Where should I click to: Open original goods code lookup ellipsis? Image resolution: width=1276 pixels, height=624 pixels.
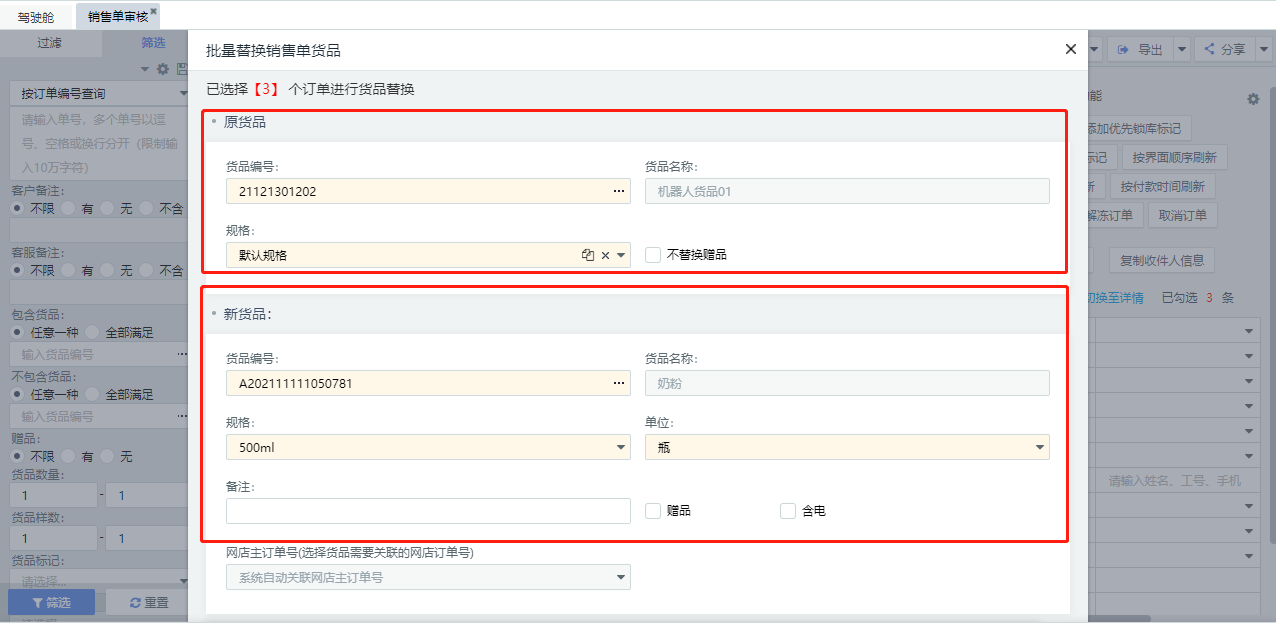pos(618,191)
